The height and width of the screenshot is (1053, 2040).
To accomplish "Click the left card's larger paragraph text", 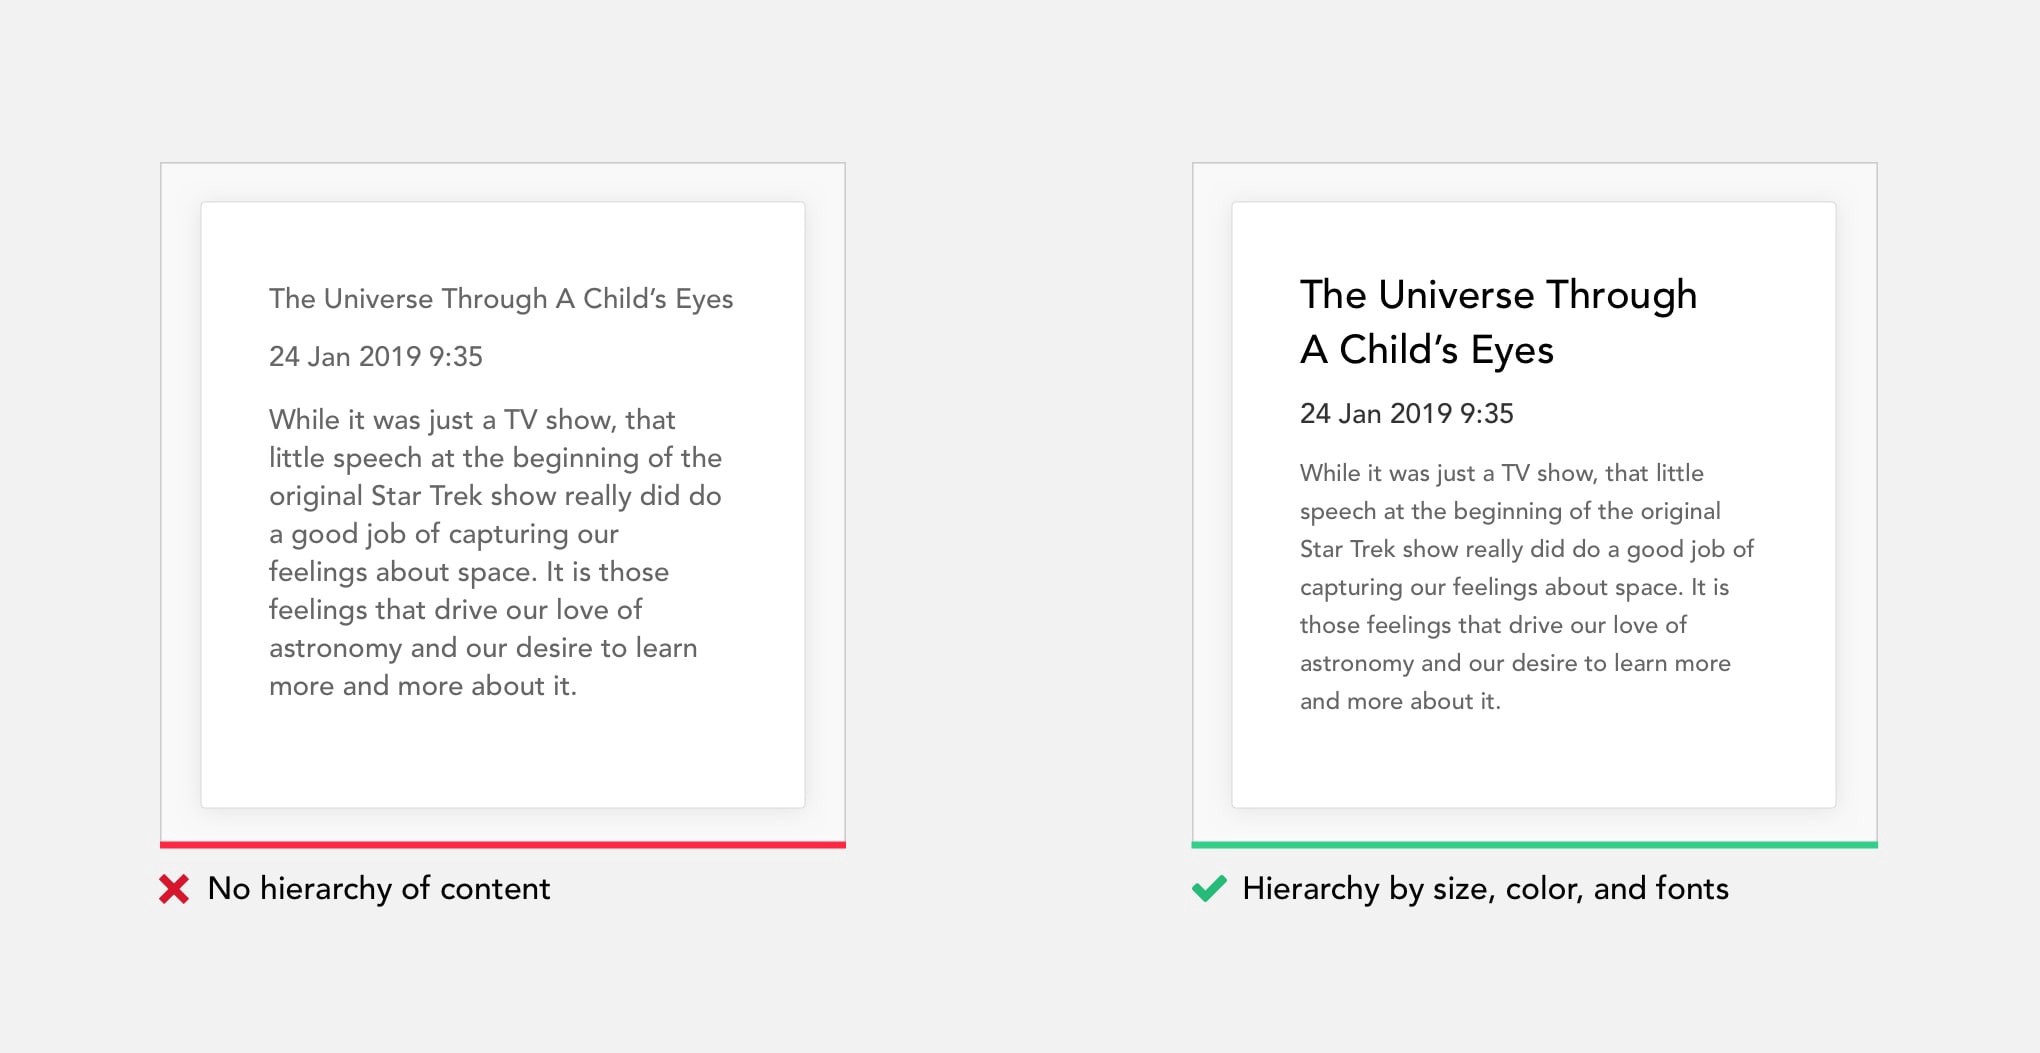I will click(x=495, y=552).
